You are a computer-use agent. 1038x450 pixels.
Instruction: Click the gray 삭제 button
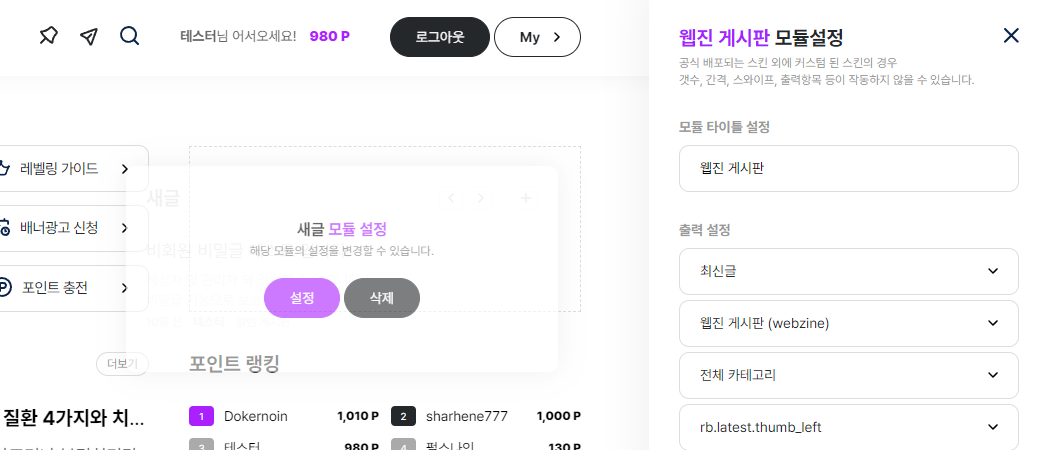click(x=381, y=298)
